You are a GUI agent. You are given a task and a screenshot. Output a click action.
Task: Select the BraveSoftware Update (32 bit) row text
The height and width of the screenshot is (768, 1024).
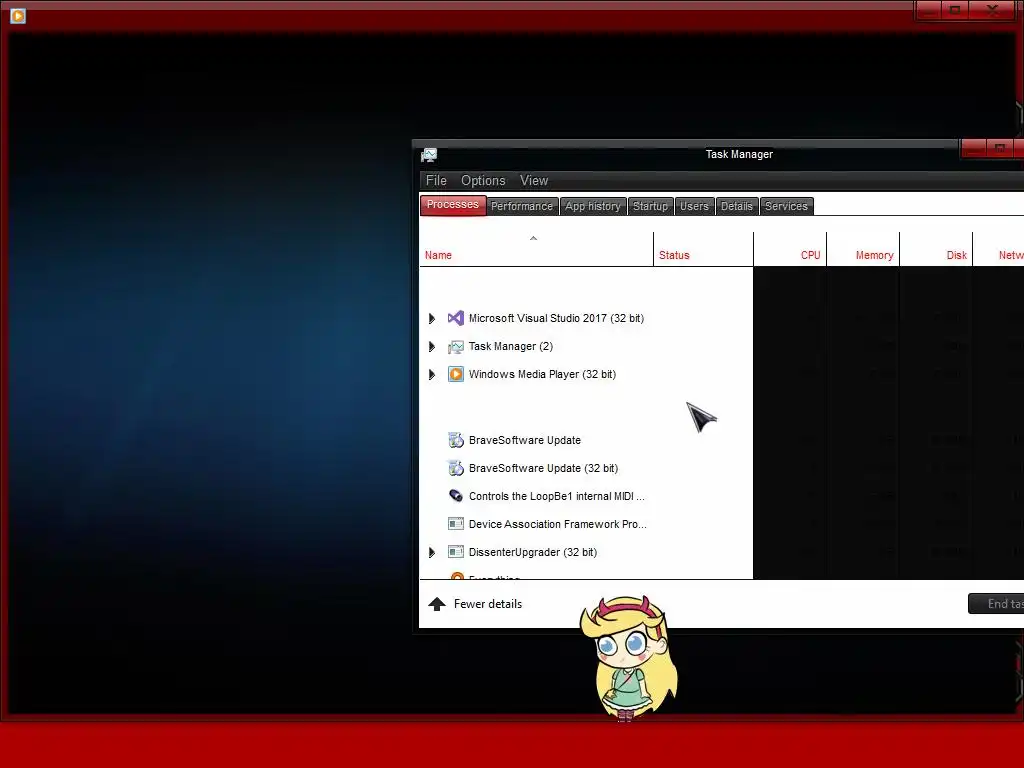[x=543, y=468]
